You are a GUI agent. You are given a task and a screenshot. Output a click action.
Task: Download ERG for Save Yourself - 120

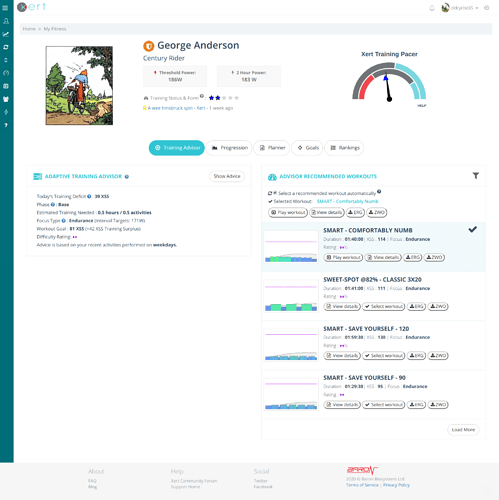click(x=416, y=356)
